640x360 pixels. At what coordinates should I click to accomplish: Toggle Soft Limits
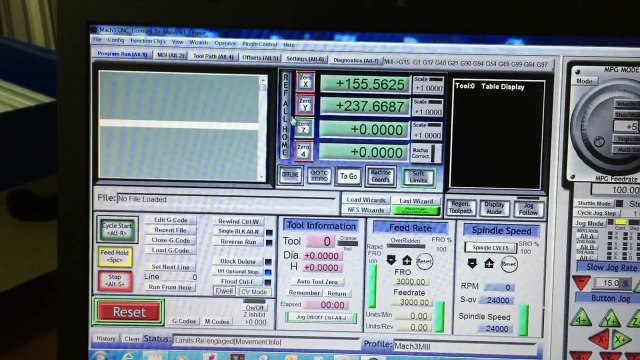(x=418, y=177)
